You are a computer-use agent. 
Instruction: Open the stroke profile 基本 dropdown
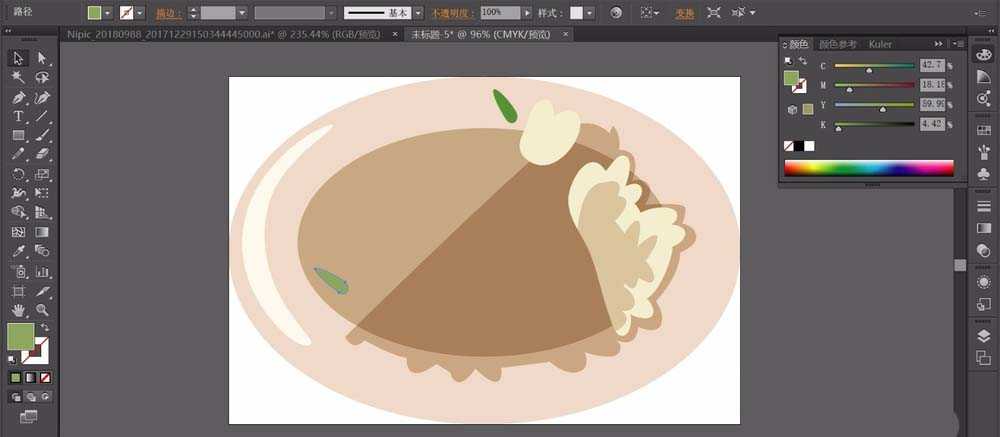pos(420,13)
